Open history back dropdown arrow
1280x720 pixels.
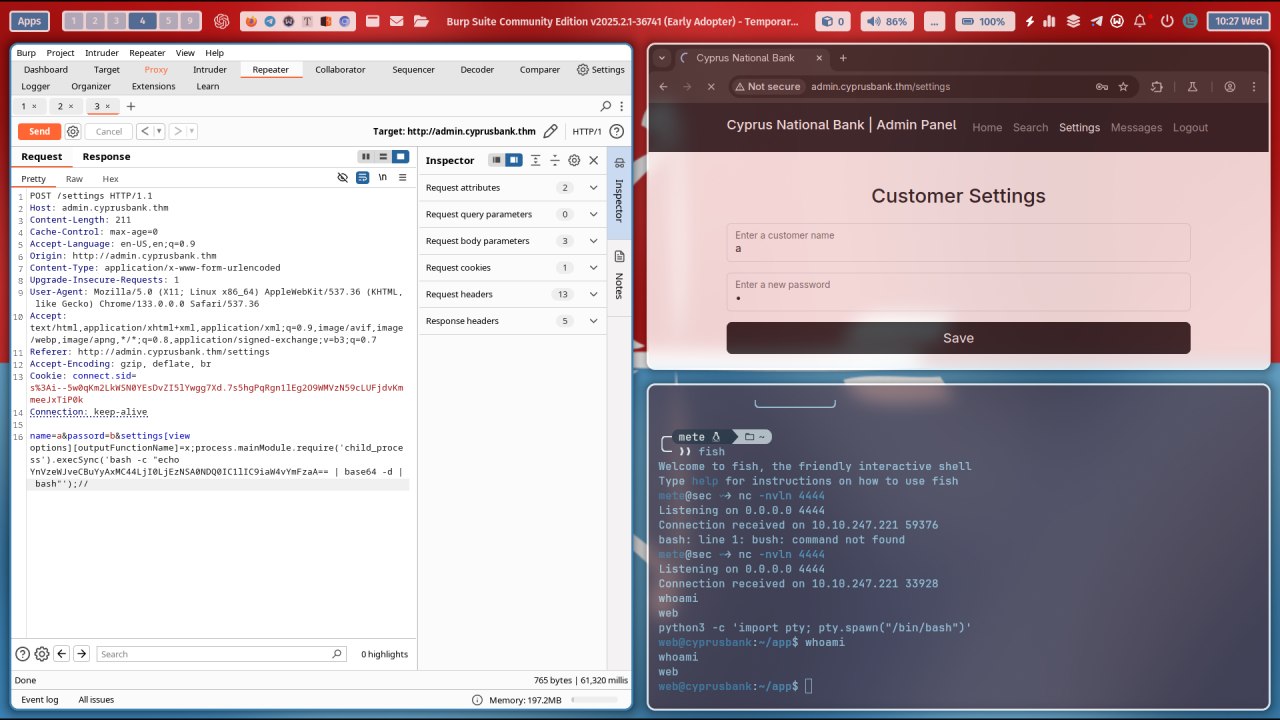tap(160, 132)
